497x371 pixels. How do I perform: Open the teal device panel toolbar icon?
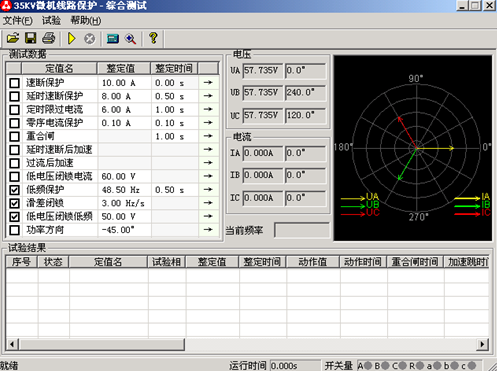click(x=113, y=39)
